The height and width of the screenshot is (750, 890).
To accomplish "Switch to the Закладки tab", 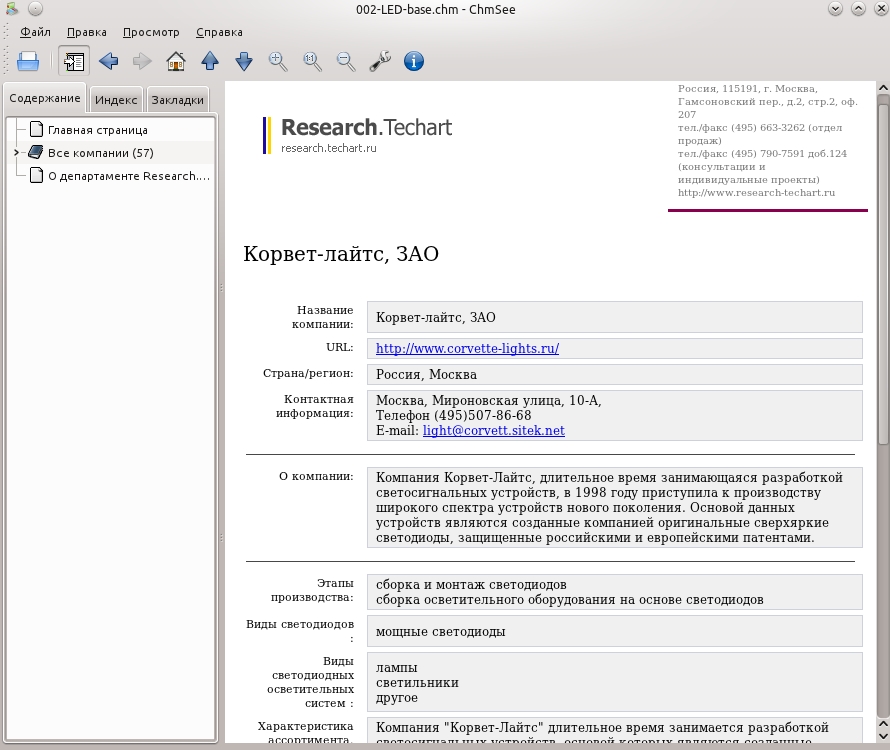I will 178,100.
